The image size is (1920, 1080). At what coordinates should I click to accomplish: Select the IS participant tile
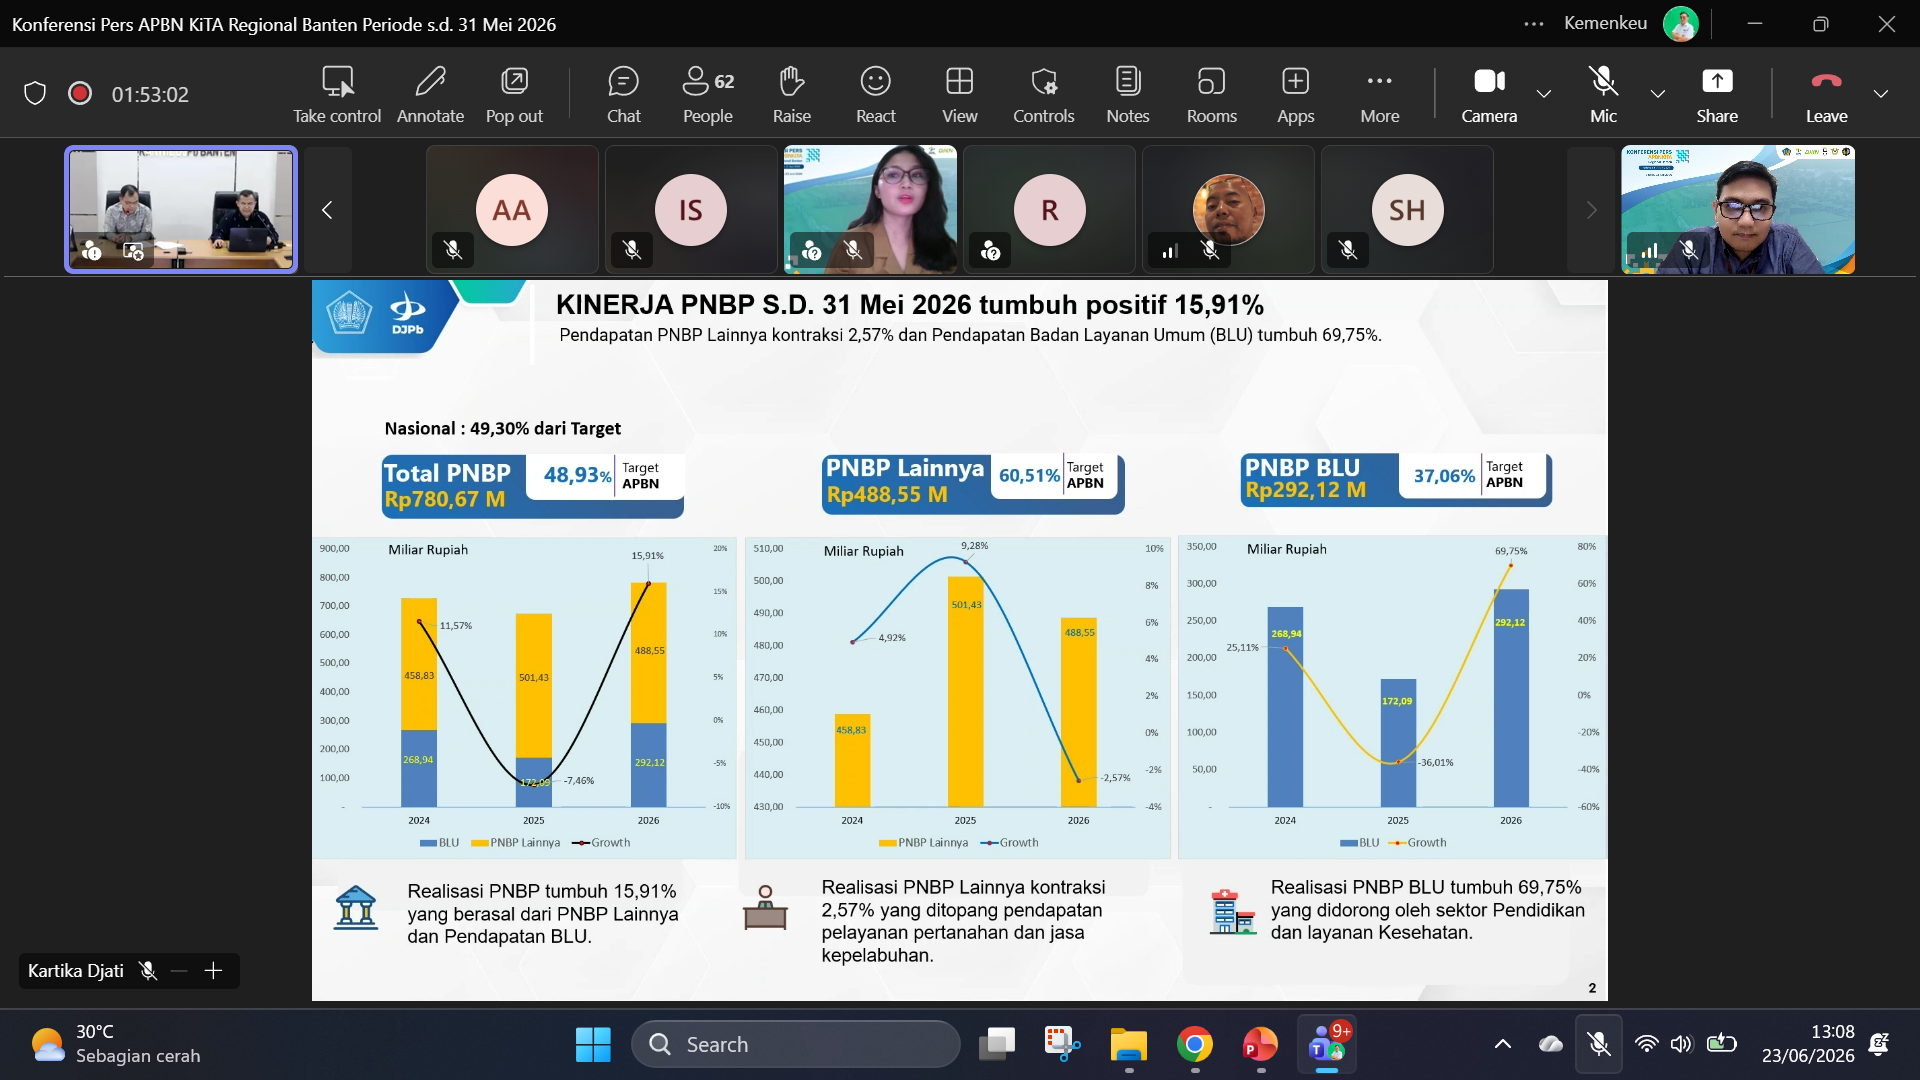[691, 209]
